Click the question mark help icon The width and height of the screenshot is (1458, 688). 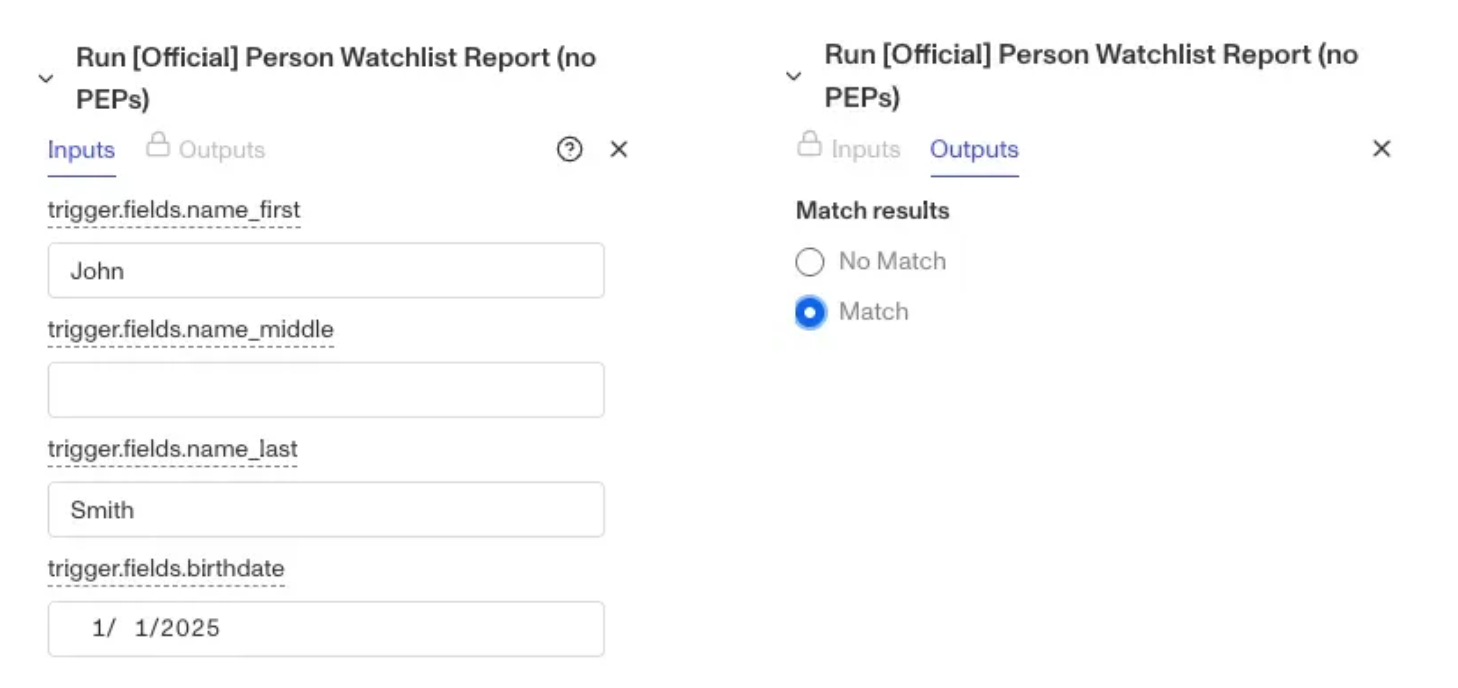569,150
